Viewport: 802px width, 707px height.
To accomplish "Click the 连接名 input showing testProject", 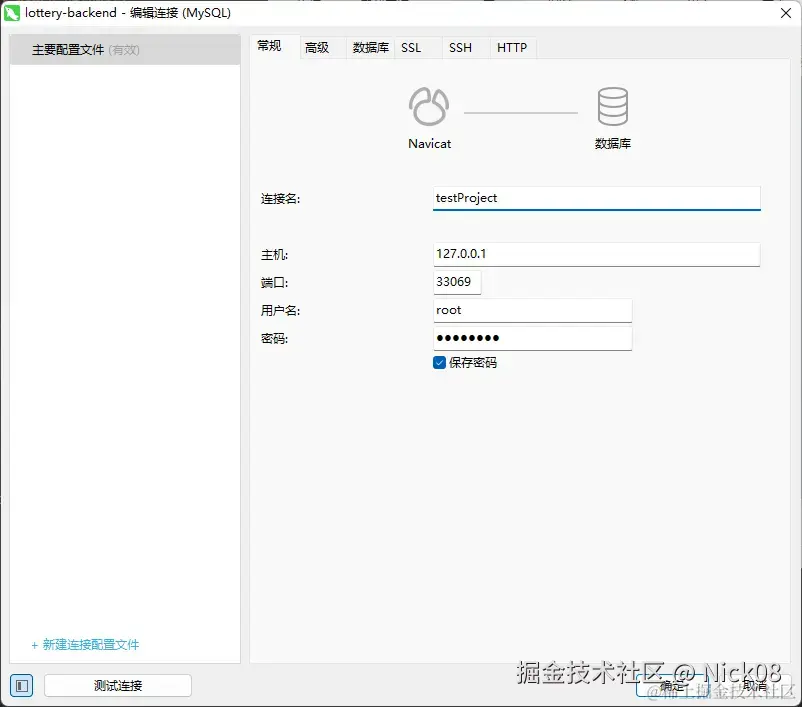I will (x=596, y=198).
